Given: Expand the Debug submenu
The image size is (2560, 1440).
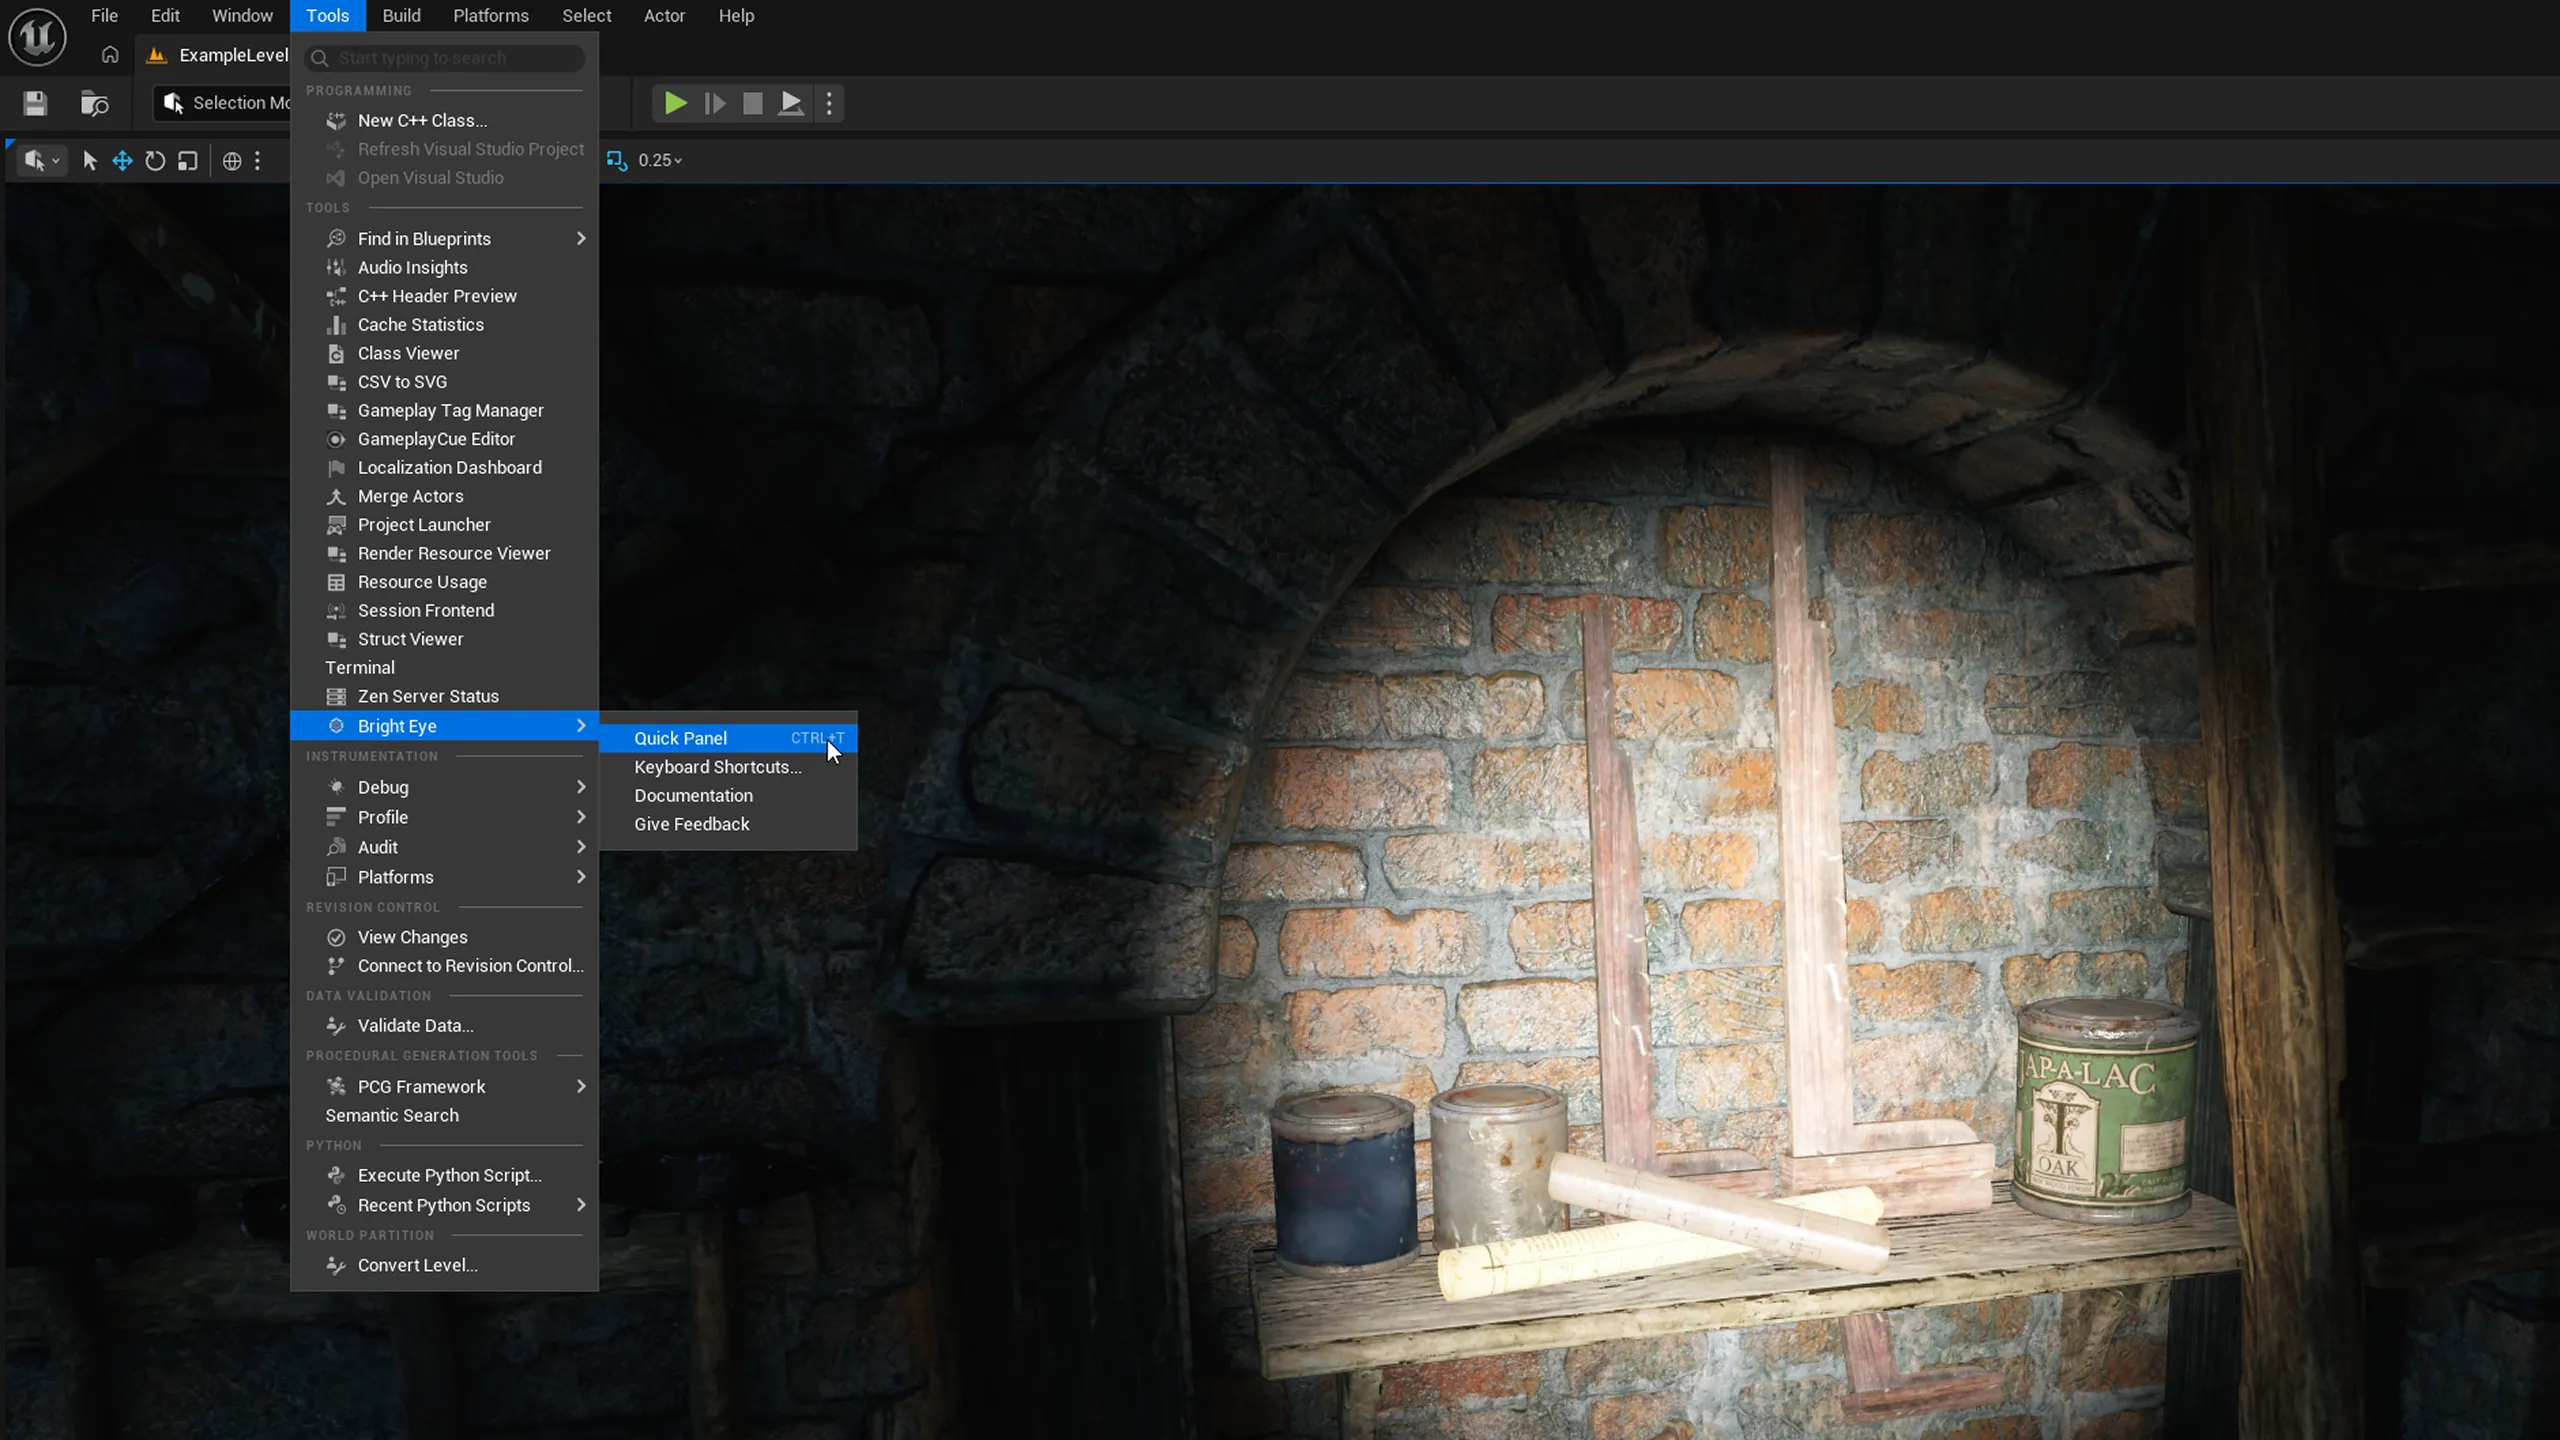Looking at the screenshot, I should point(445,787).
